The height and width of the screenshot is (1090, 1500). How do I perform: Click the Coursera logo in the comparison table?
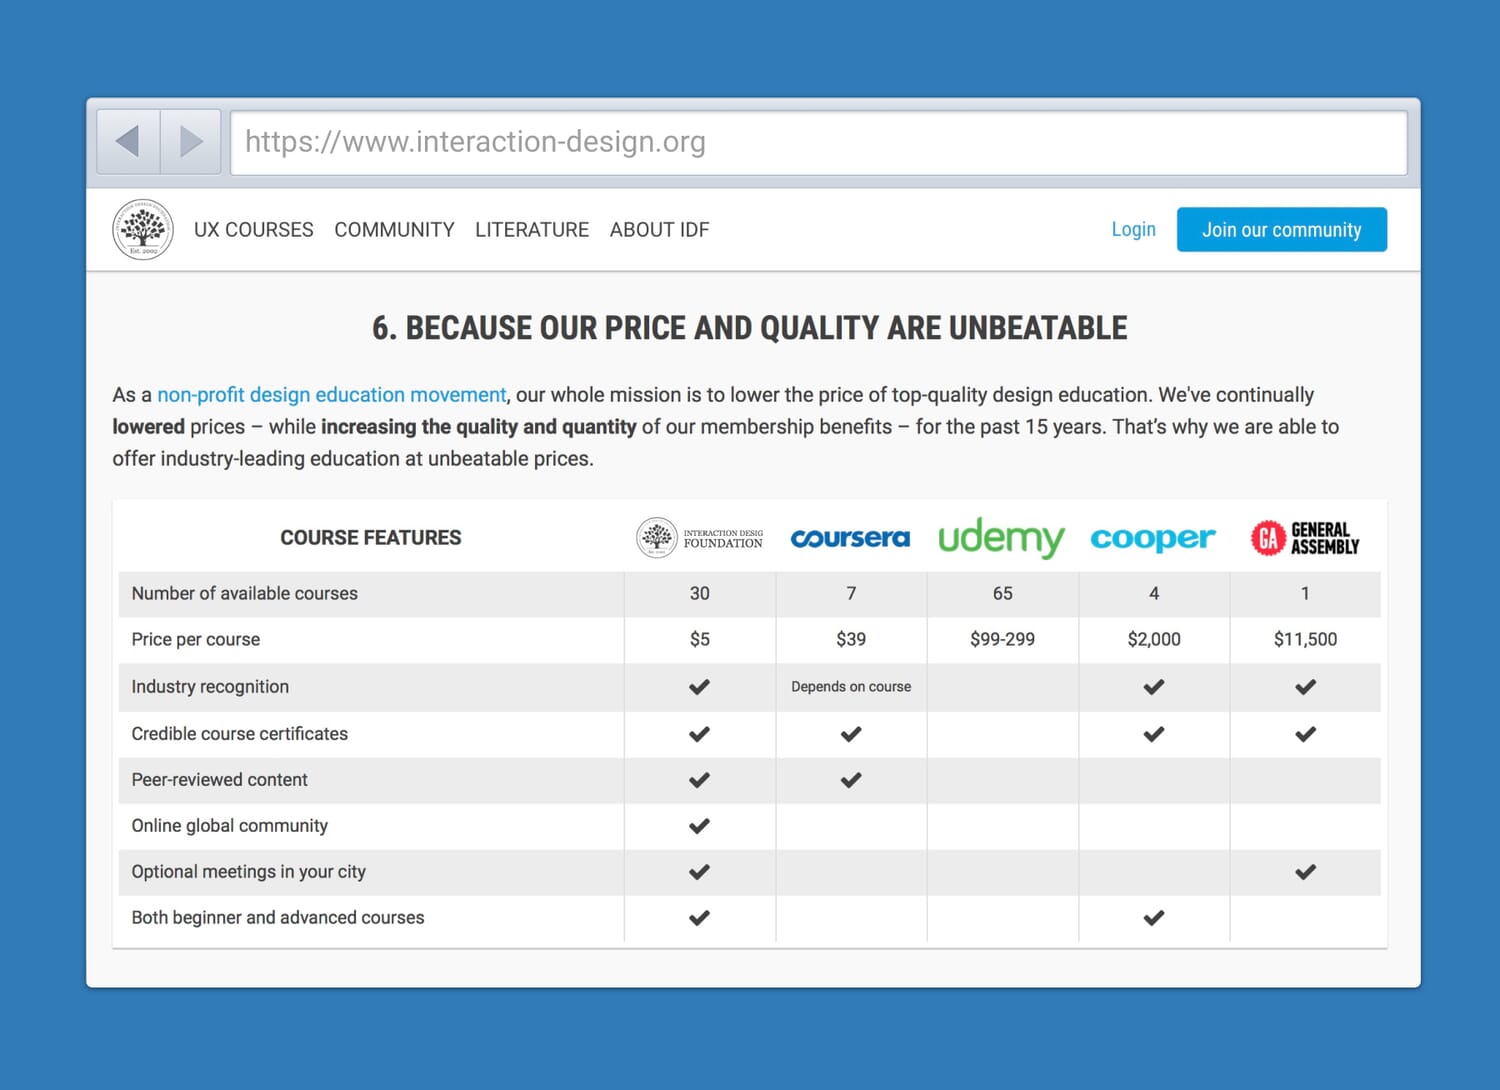(850, 538)
